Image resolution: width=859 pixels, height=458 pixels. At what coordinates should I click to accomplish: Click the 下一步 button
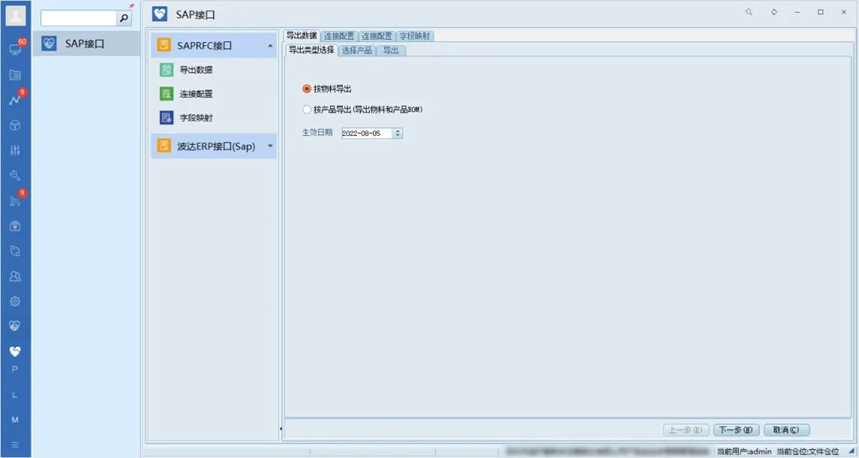[735, 430]
